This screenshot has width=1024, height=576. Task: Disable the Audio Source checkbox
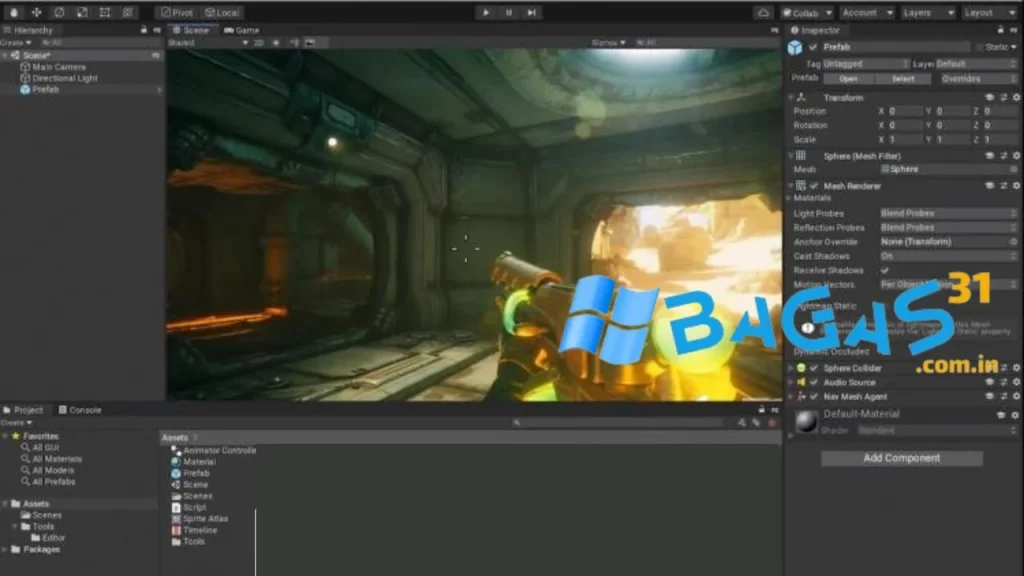[x=814, y=383]
